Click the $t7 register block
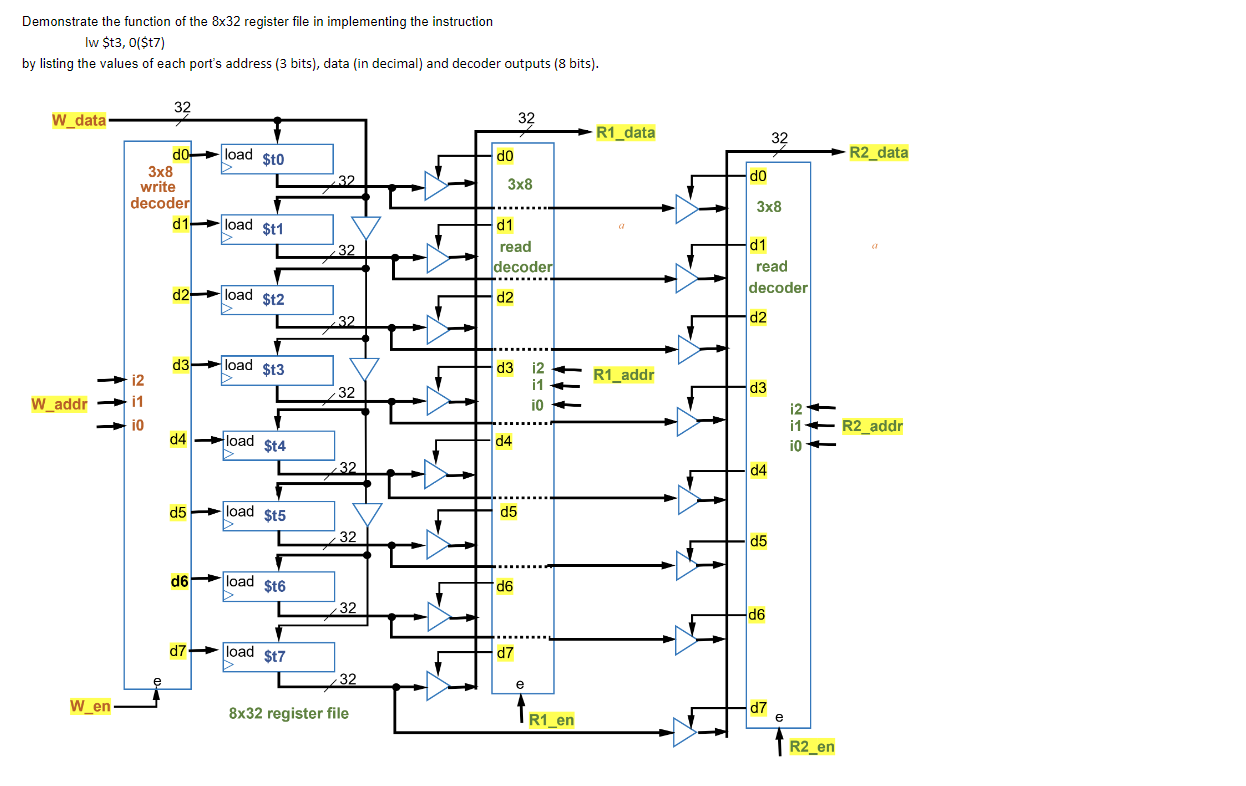The height and width of the screenshot is (786, 1246). click(x=277, y=657)
